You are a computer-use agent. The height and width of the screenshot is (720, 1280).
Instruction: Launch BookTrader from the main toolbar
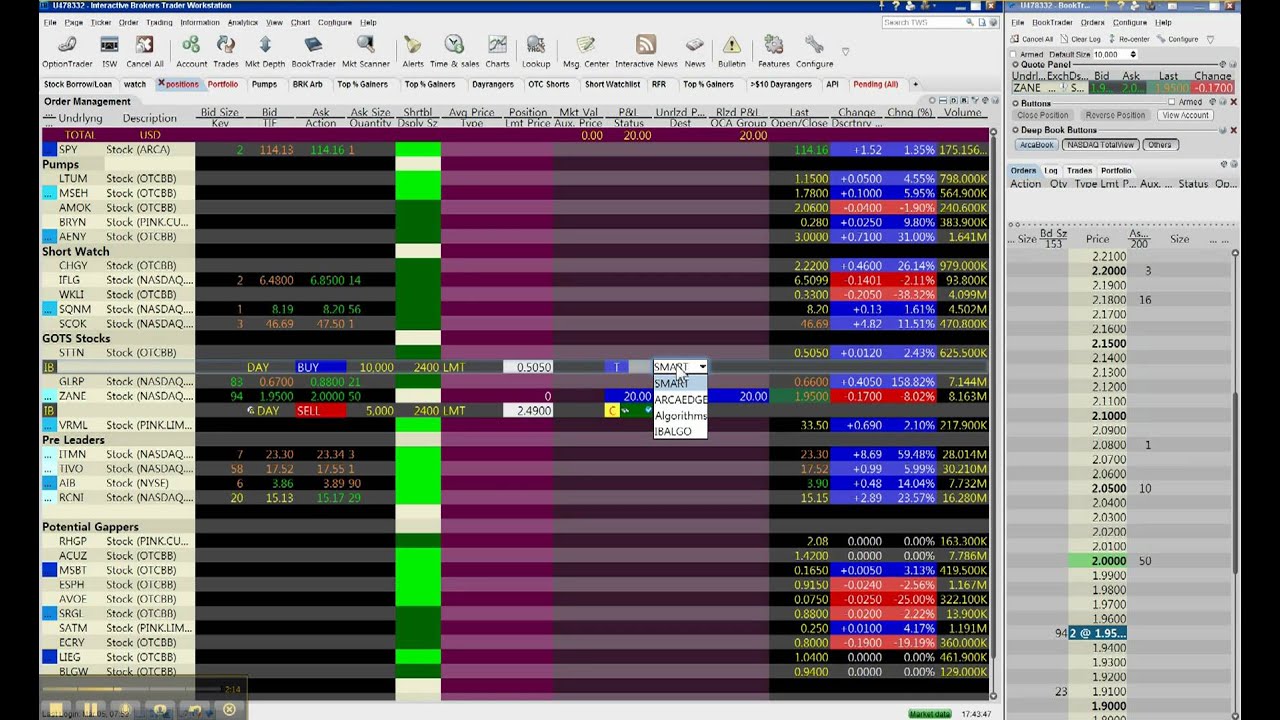pos(313,51)
